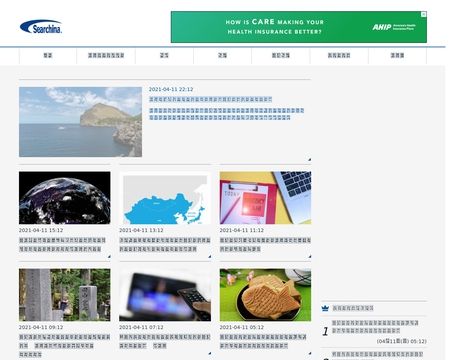This screenshot has width=450, height=360.
Task: Open the blue Asia map thumbnail
Action: 165,198
